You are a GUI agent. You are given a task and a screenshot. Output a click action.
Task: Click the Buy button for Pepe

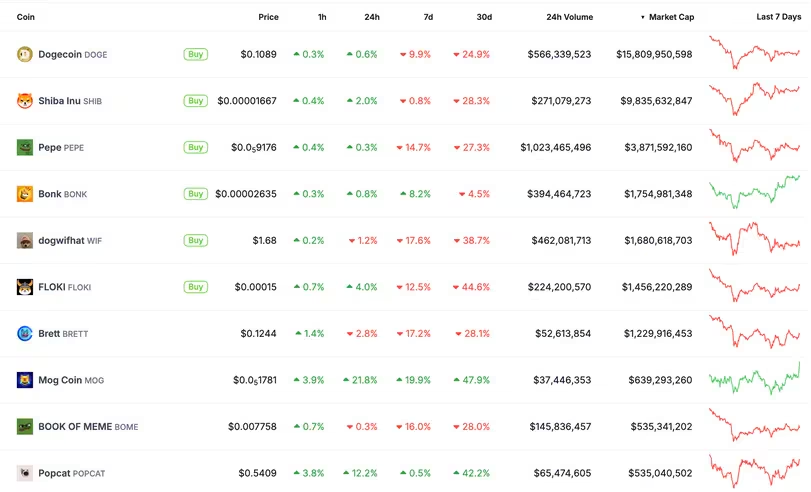click(196, 147)
